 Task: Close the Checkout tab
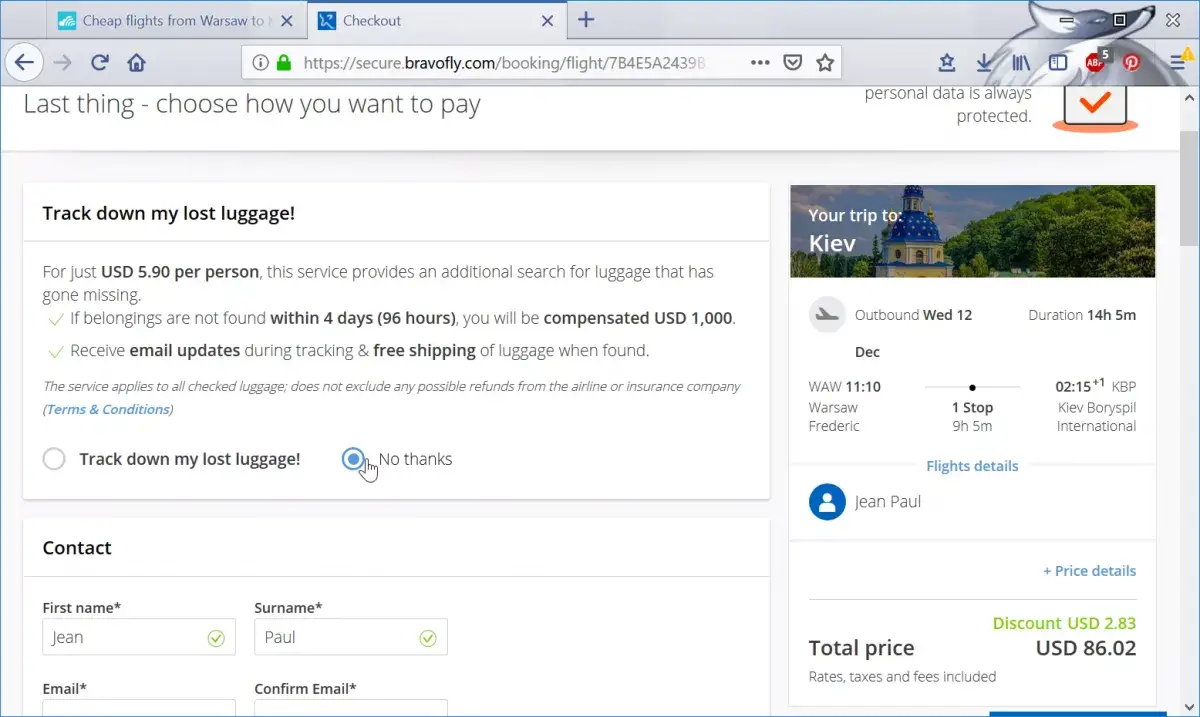tap(548, 20)
